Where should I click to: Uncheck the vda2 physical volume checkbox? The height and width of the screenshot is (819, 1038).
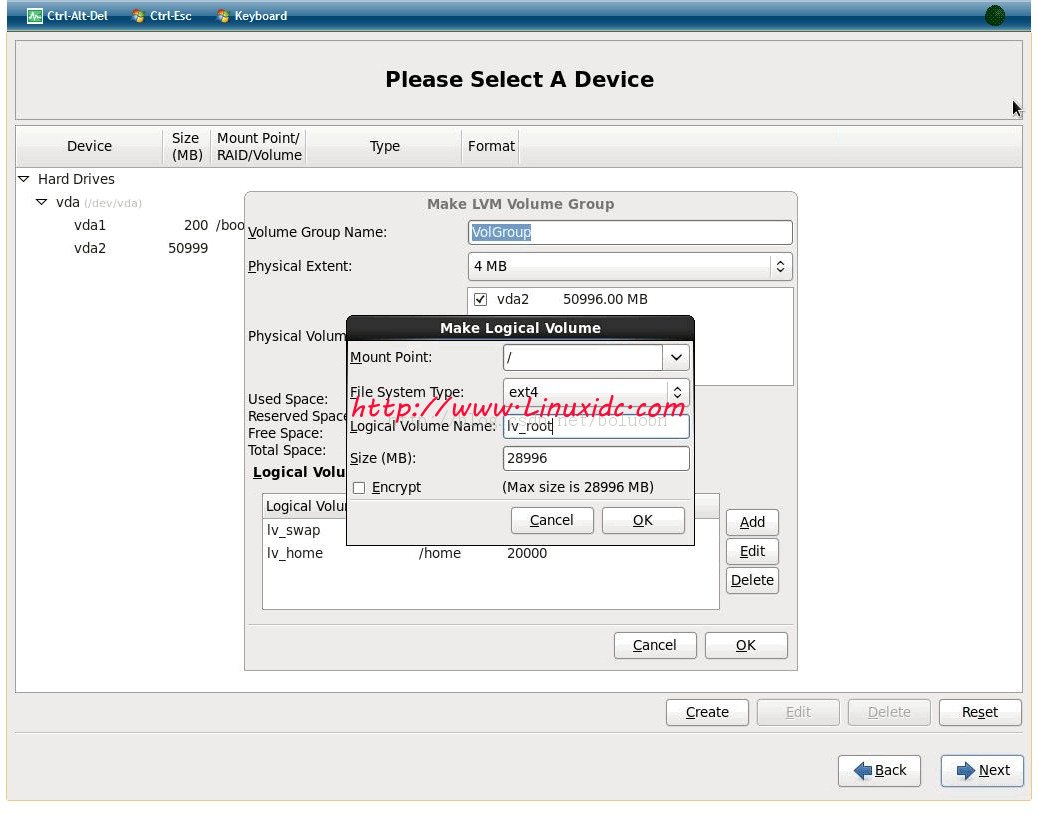pos(480,299)
